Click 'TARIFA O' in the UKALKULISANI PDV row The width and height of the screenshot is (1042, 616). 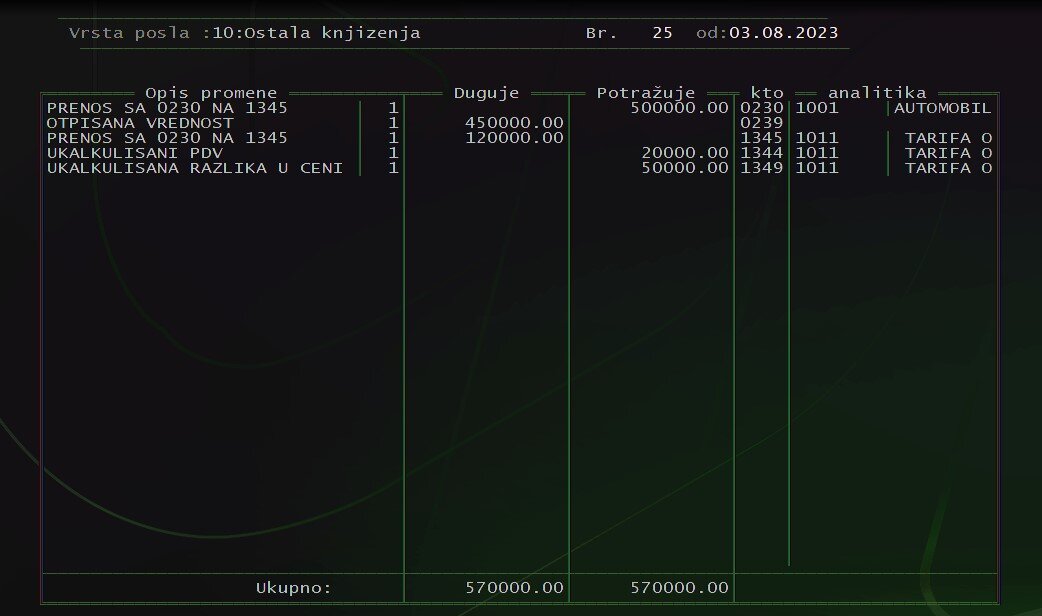tap(948, 153)
